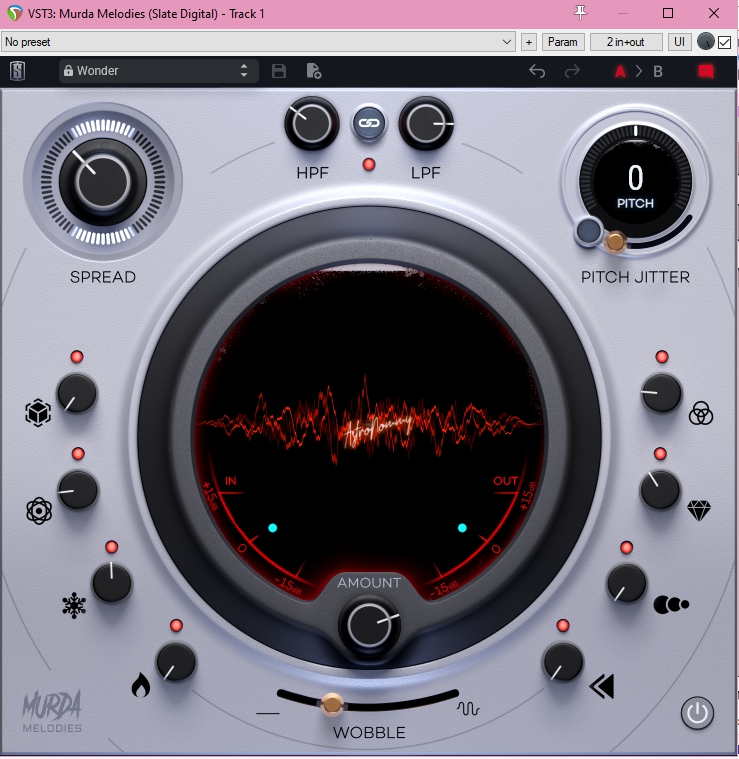Click the save preset floppy icon

click(x=279, y=71)
